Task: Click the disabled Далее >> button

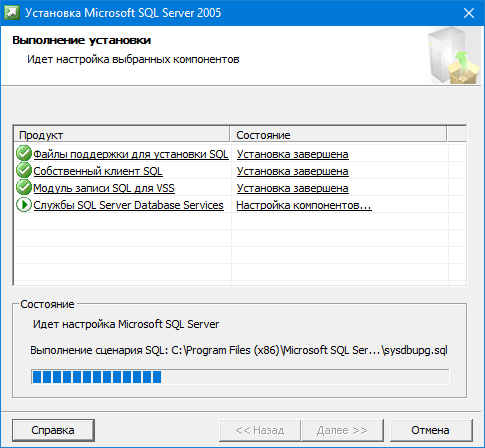Action: pos(342,430)
